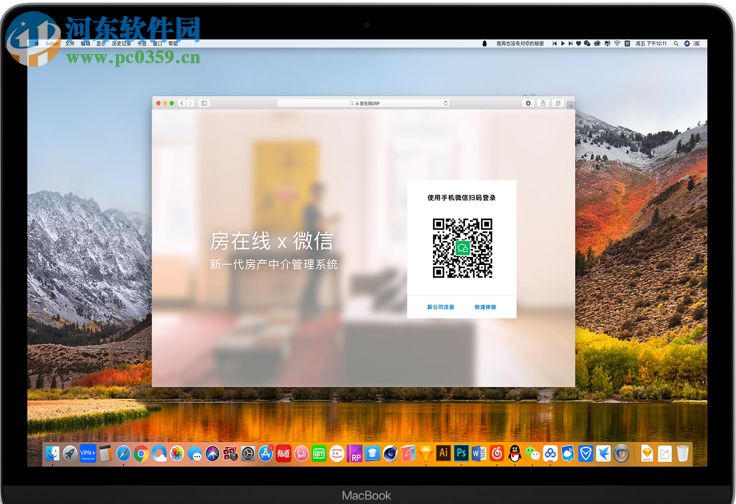Image resolution: width=736 pixels, height=504 pixels.
Task: Open Launchpad rocket icon in Dock
Action: (70, 454)
